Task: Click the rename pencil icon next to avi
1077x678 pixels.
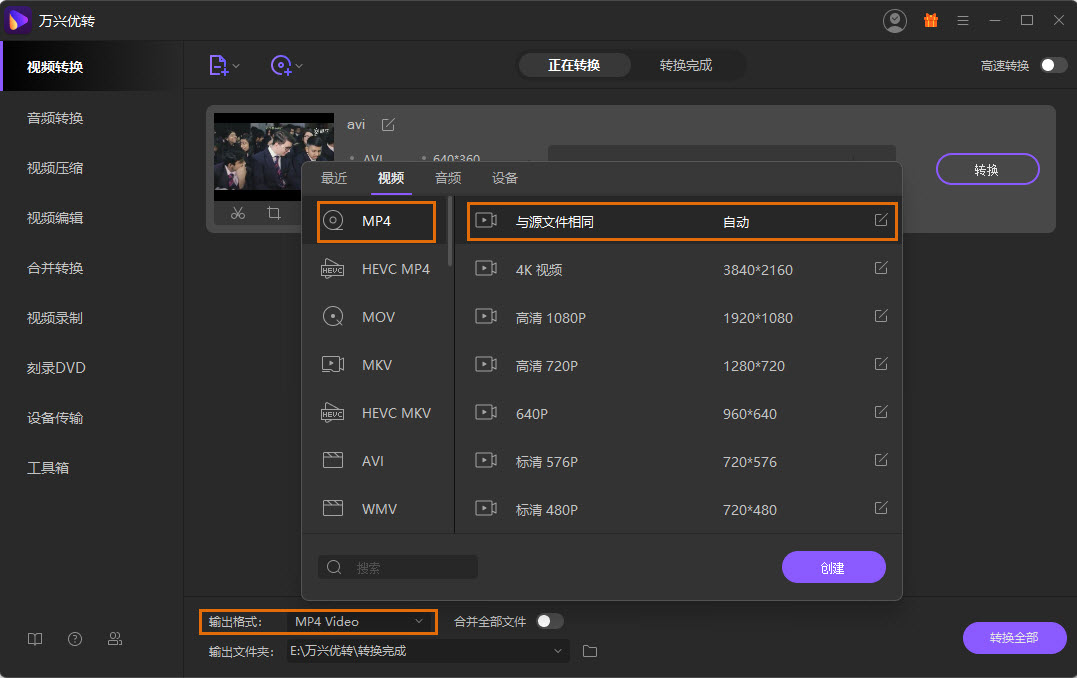Action: [387, 124]
